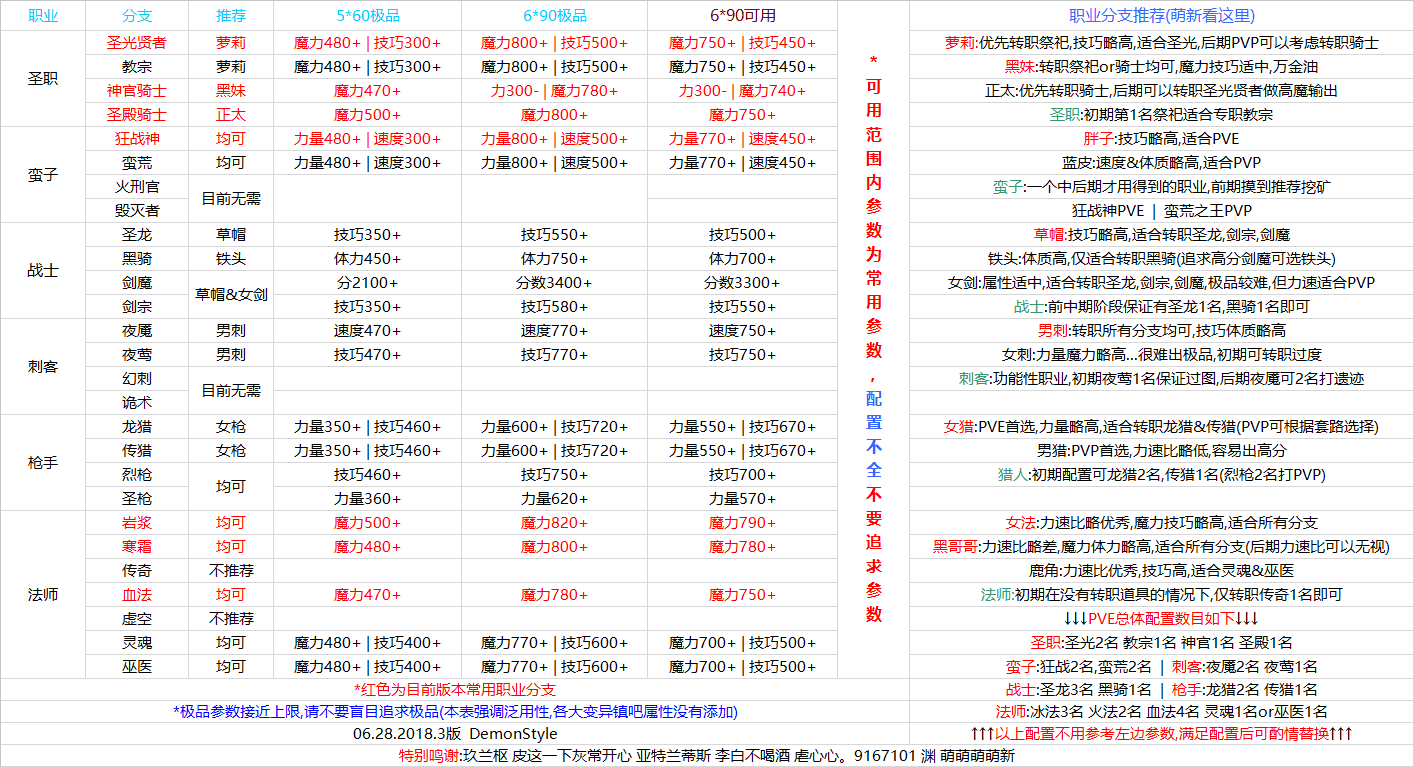Click the 职业分支推荐(萌新看这里) header
Screen dimensions: 1414x767
click(x=1161, y=16)
